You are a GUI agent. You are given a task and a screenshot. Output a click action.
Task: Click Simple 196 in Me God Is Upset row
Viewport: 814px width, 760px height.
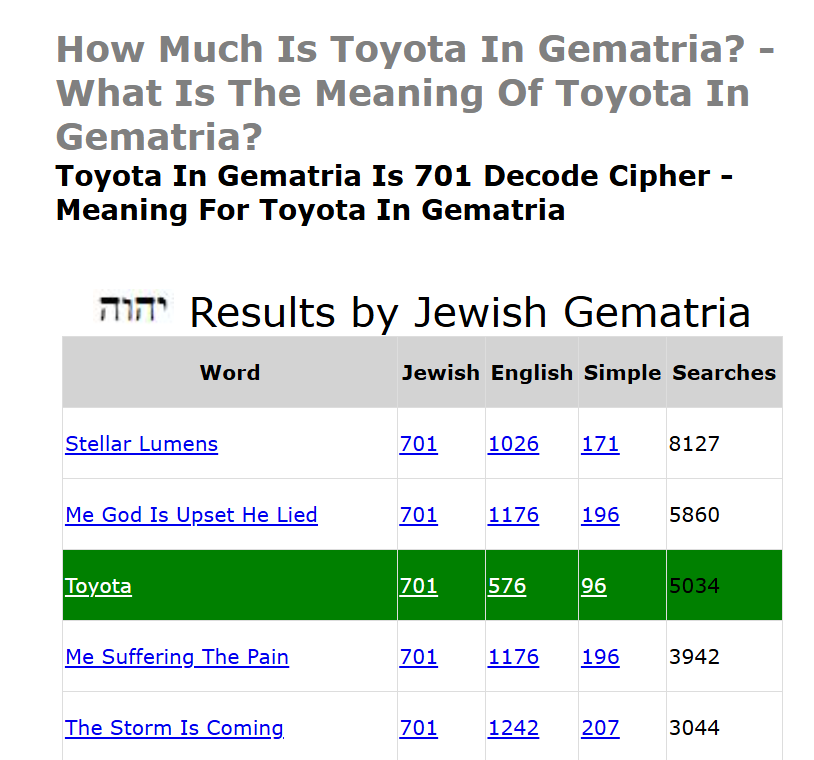600,515
